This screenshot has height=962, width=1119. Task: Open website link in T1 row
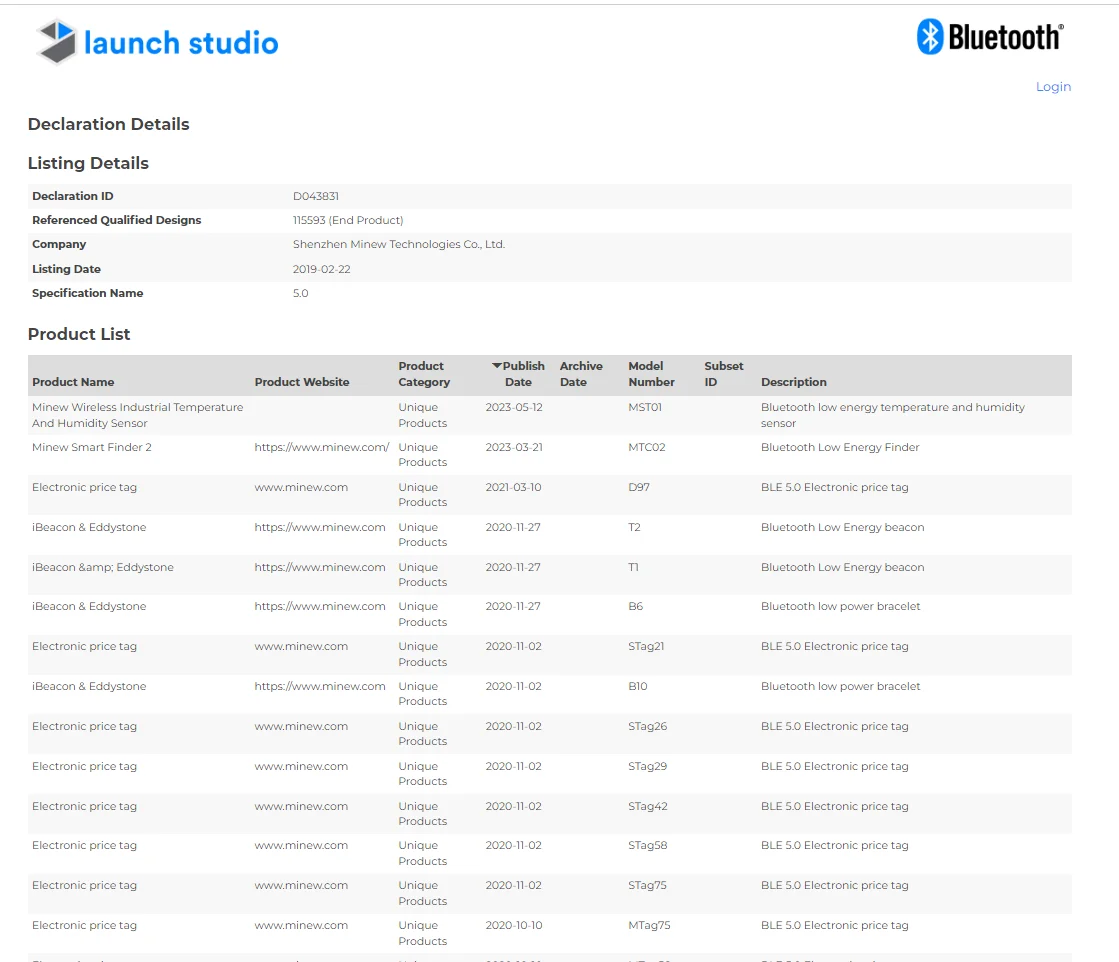320,567
